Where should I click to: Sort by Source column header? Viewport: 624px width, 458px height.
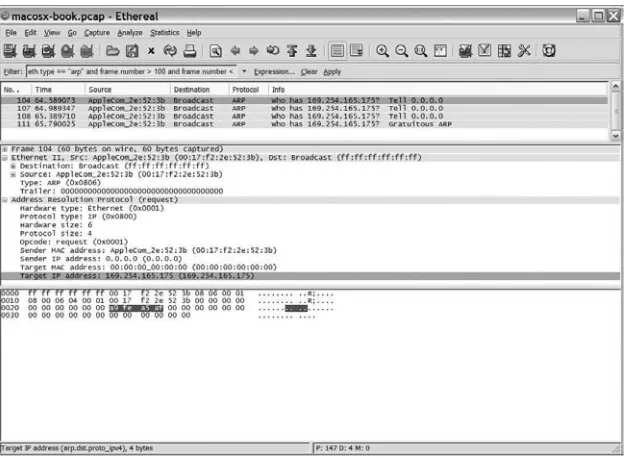point(128,90)
